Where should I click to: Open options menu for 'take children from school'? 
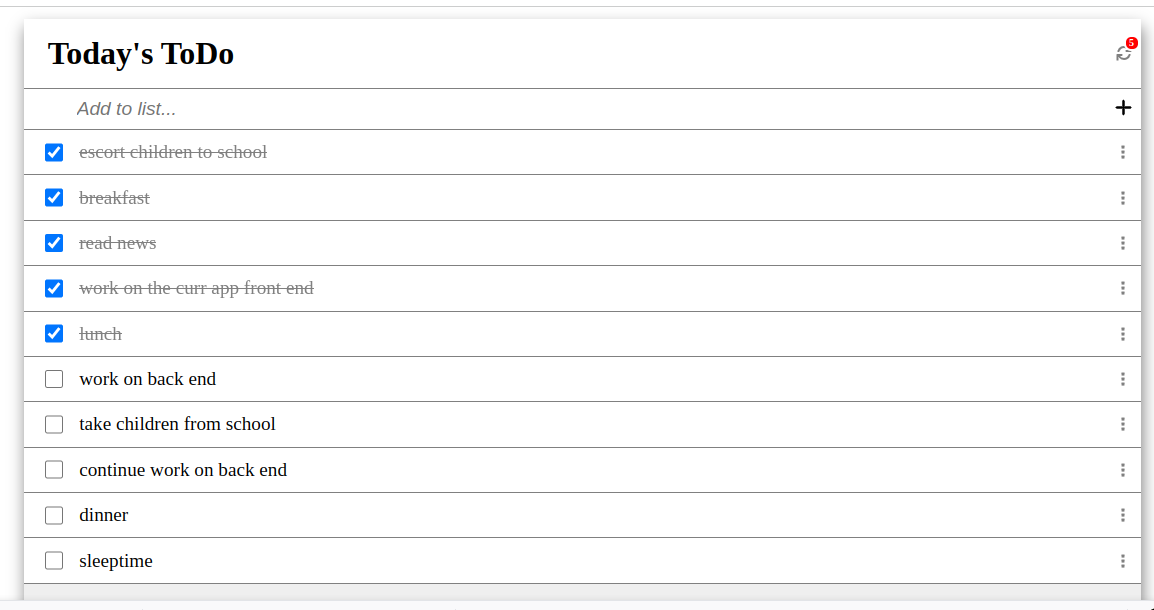coord(1123,424)
